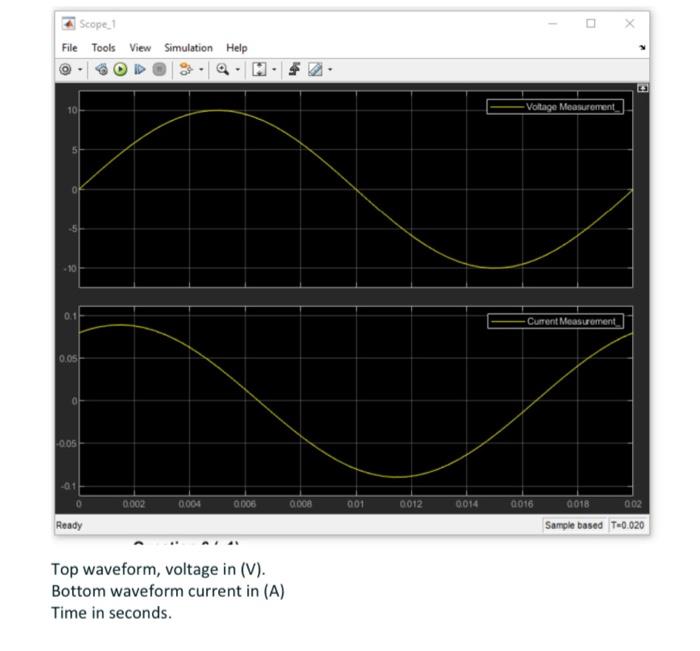Click the Scale Axes Limits icon
The width and height of the screenshot is (700, 651).
click(259, 70)
